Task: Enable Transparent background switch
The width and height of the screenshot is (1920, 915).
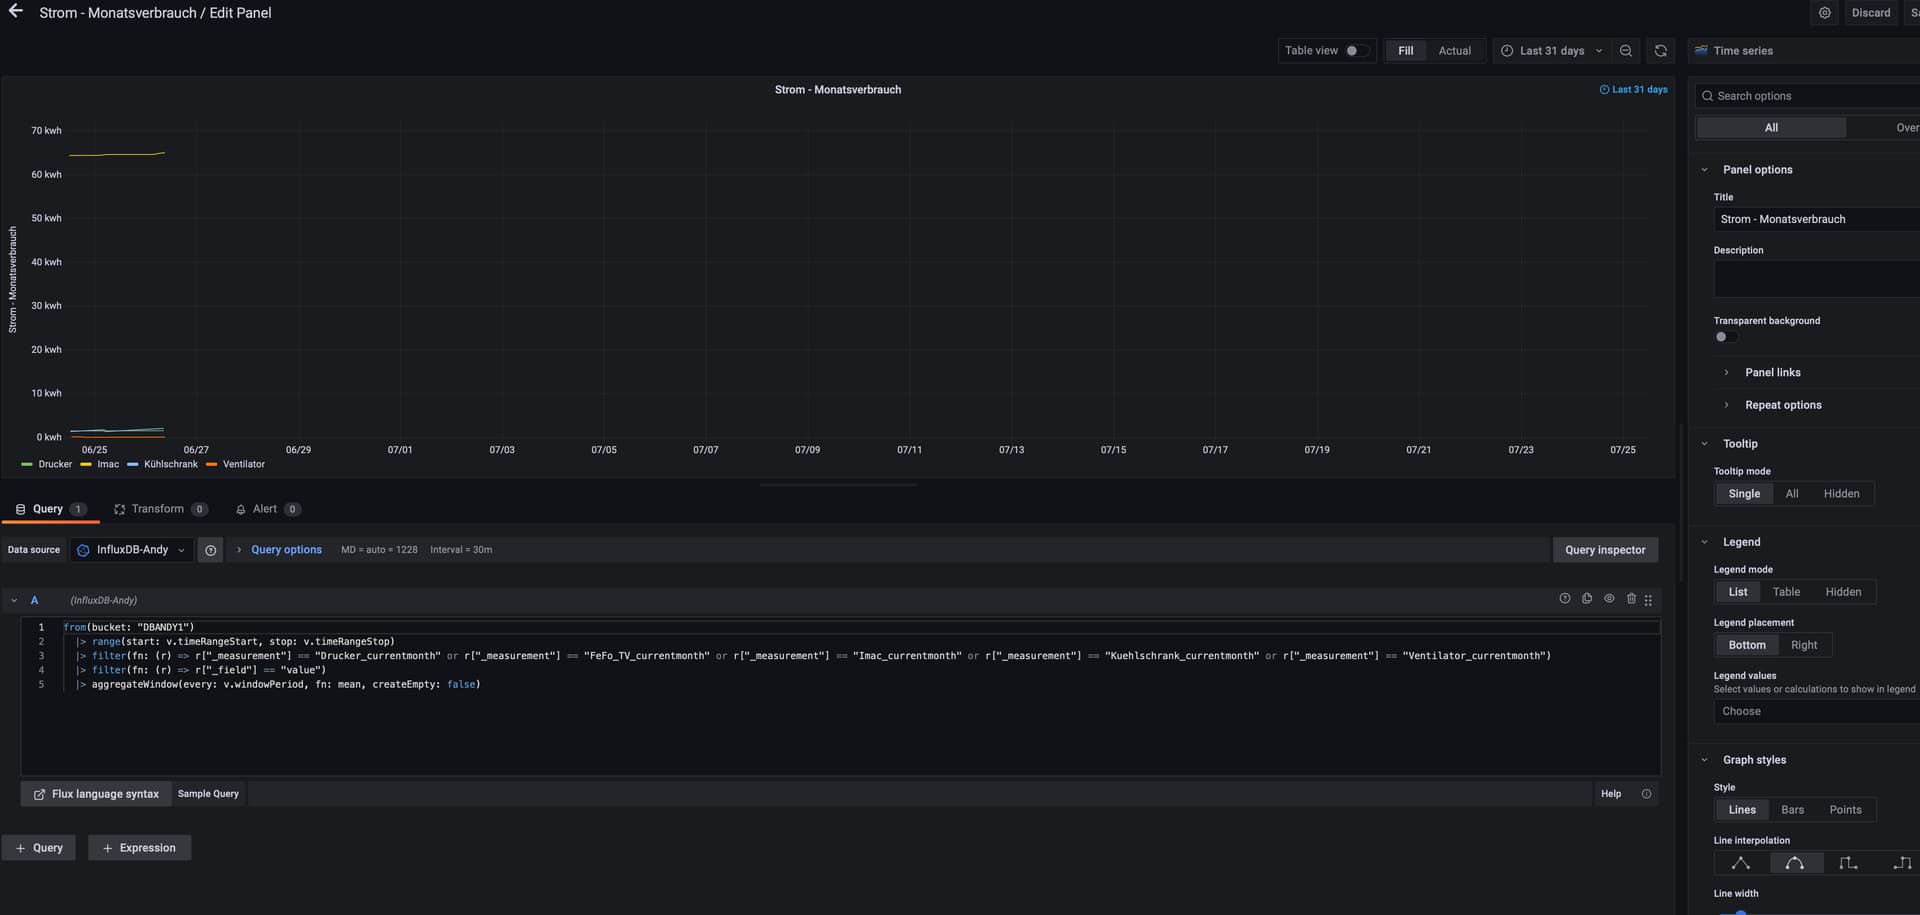Action: [1725, 337]
